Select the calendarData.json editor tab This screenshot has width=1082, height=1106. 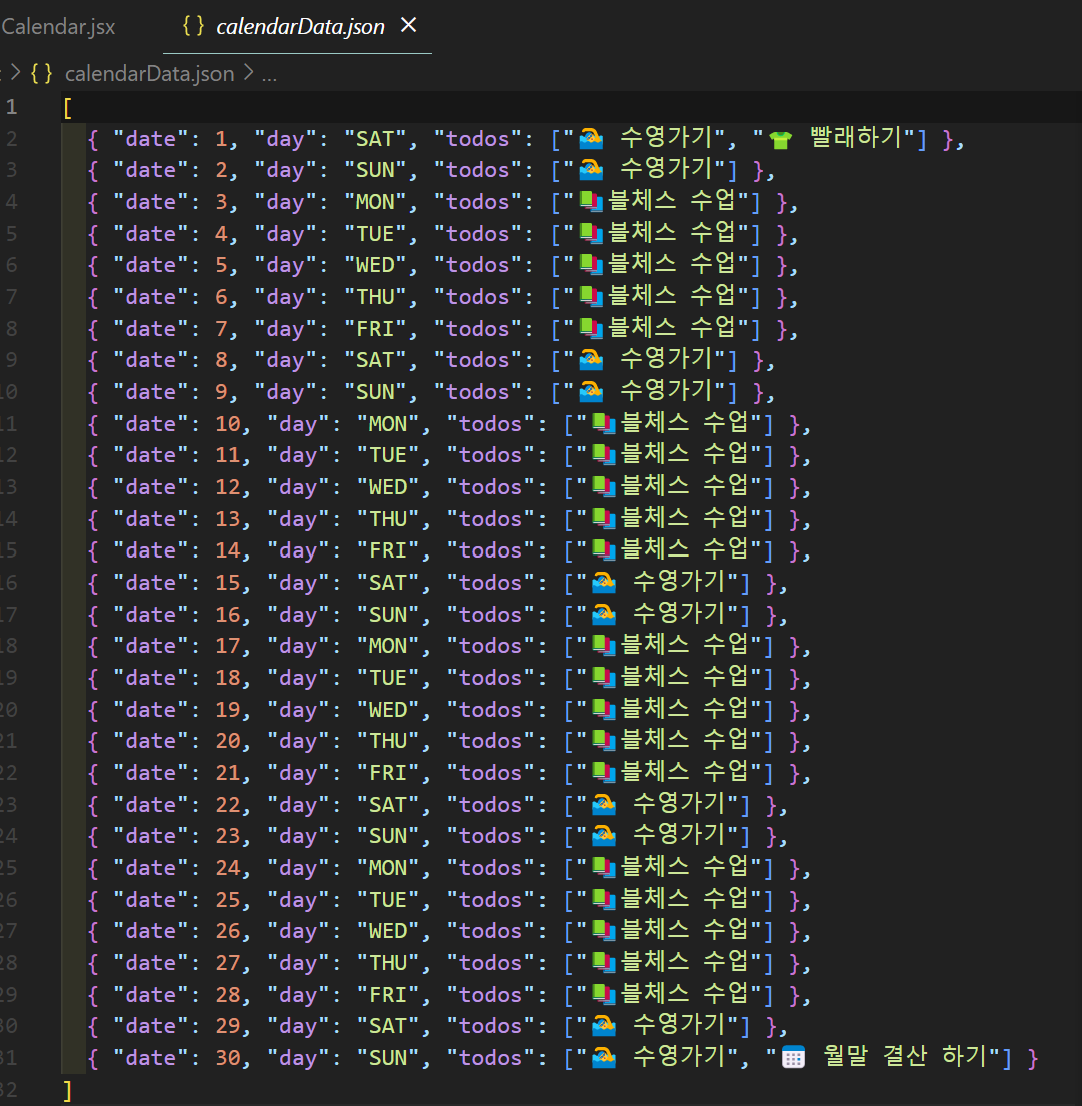click(x=300, y=27)
